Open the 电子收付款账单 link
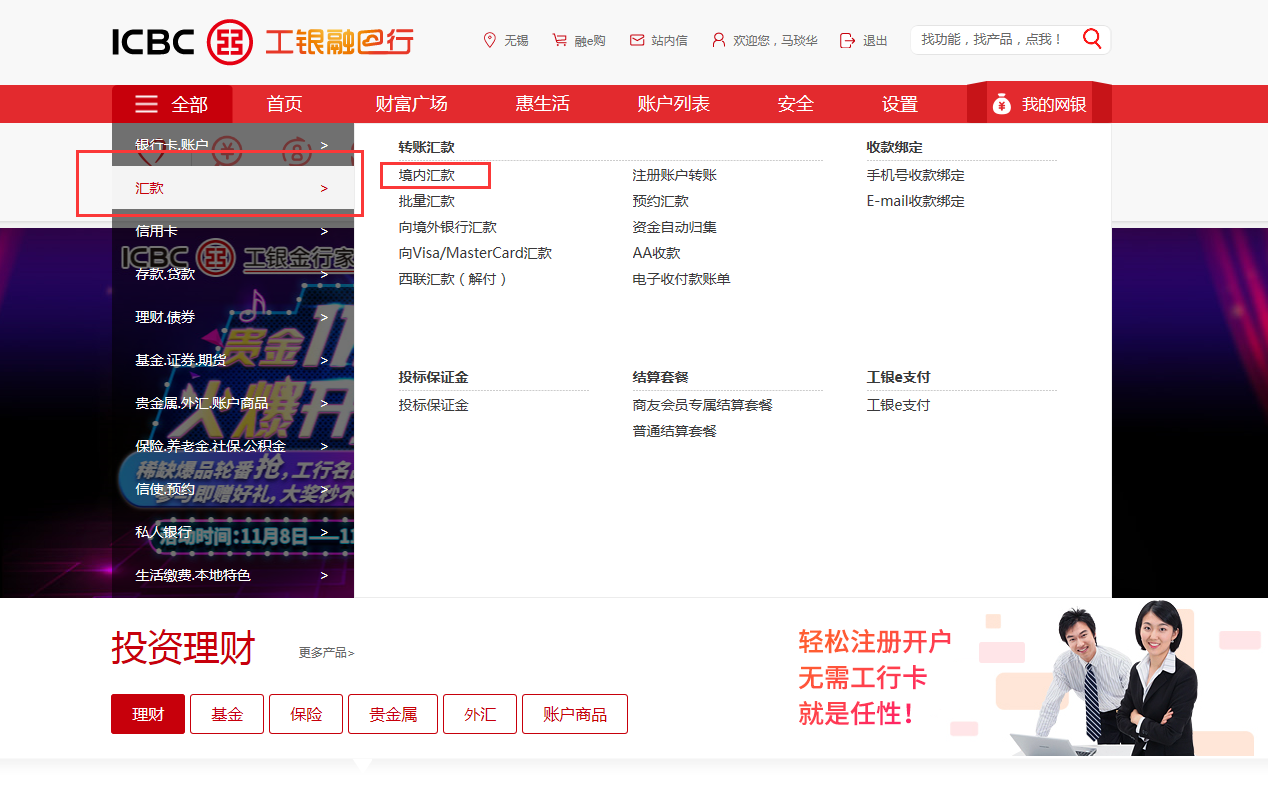1268x792 pixels. pos(681,279)
